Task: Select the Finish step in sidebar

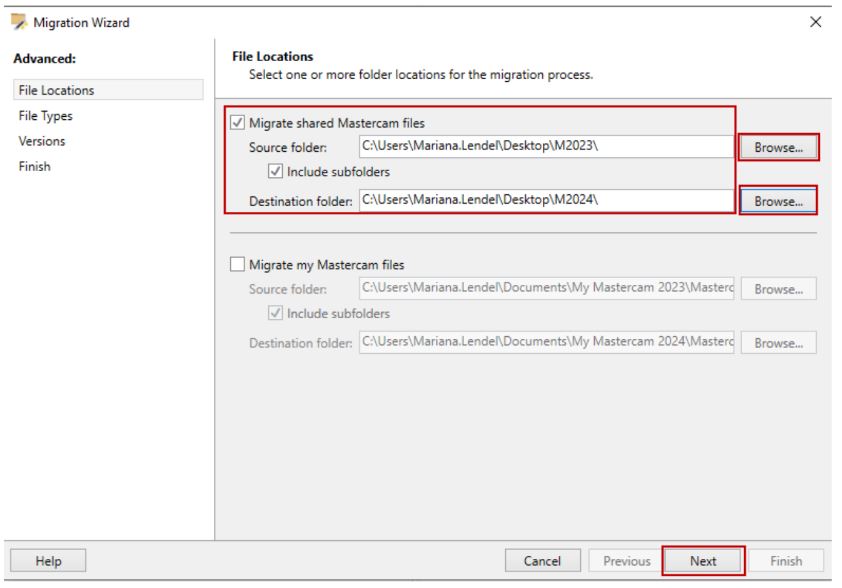Action: [34, 166]
